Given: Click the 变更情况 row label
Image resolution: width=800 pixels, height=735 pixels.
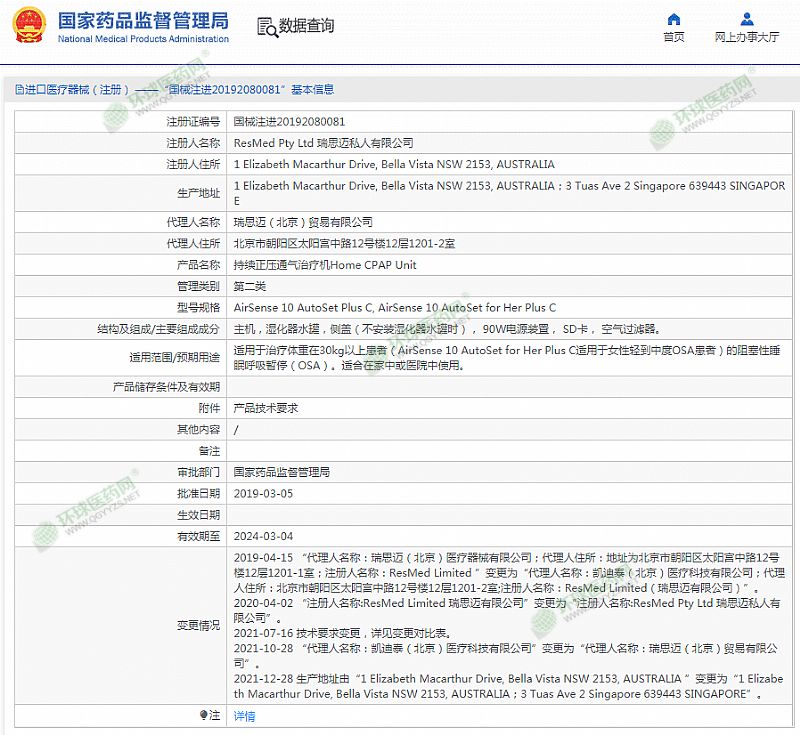Looking at the screenshot, I should 198,625.
